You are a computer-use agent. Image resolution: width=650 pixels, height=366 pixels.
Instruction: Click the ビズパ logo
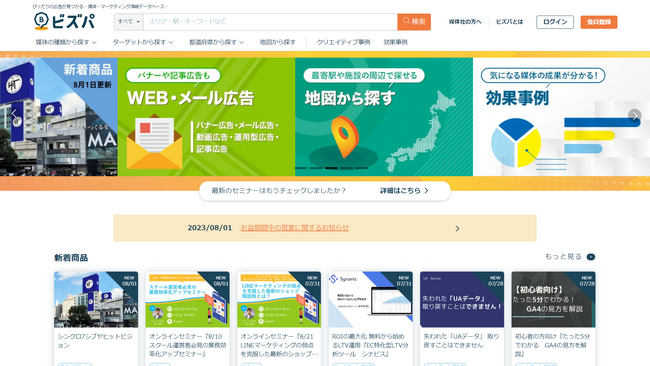(64, 21)
